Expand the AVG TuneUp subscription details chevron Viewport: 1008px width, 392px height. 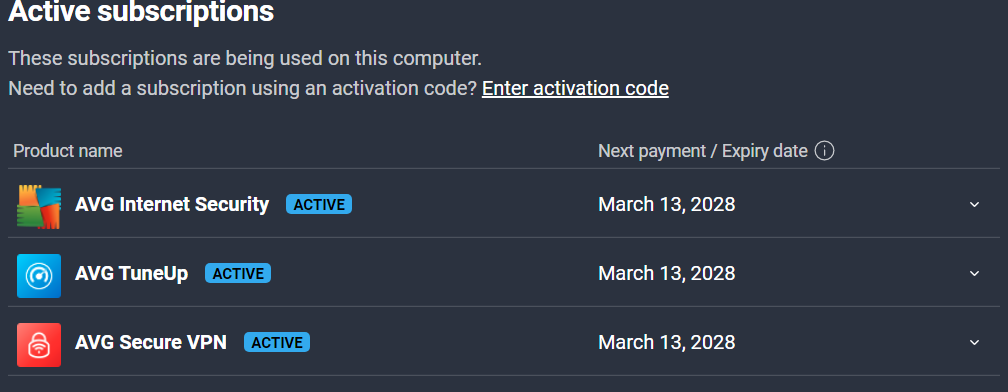(975, 273)
